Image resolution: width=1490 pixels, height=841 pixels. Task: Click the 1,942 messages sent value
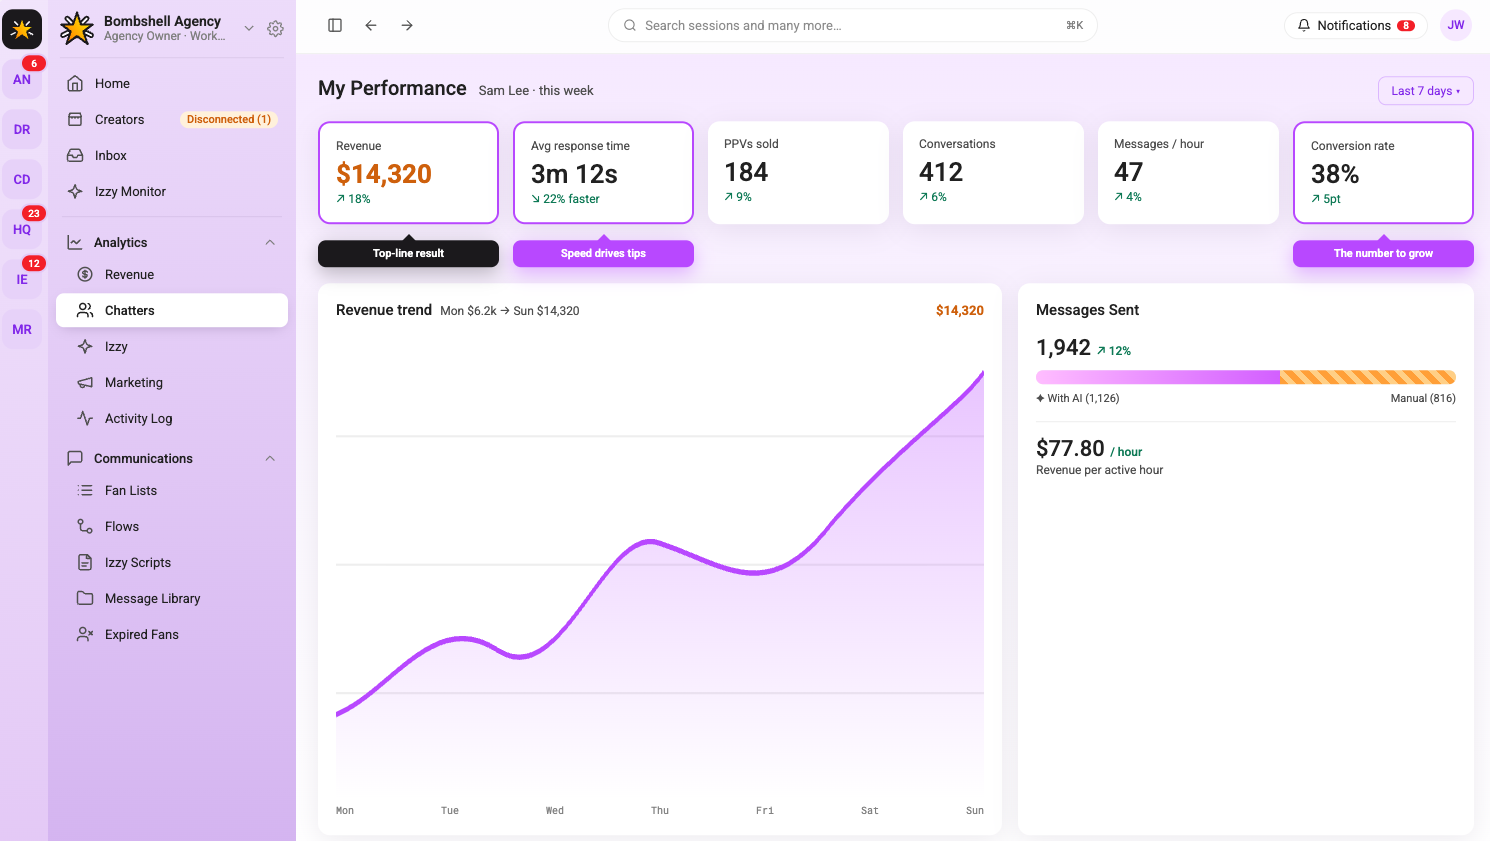[1063, 347]
